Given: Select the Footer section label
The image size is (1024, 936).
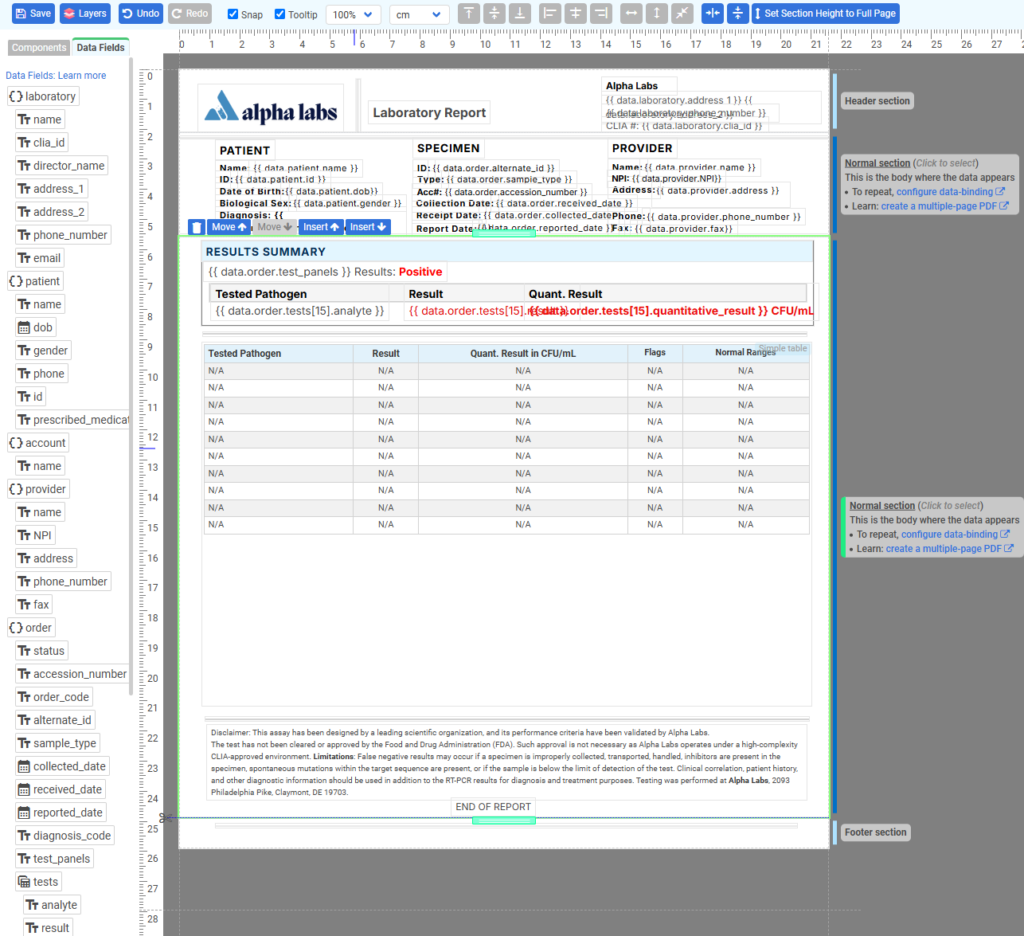Looking at the screenshot, I should 875,832.
